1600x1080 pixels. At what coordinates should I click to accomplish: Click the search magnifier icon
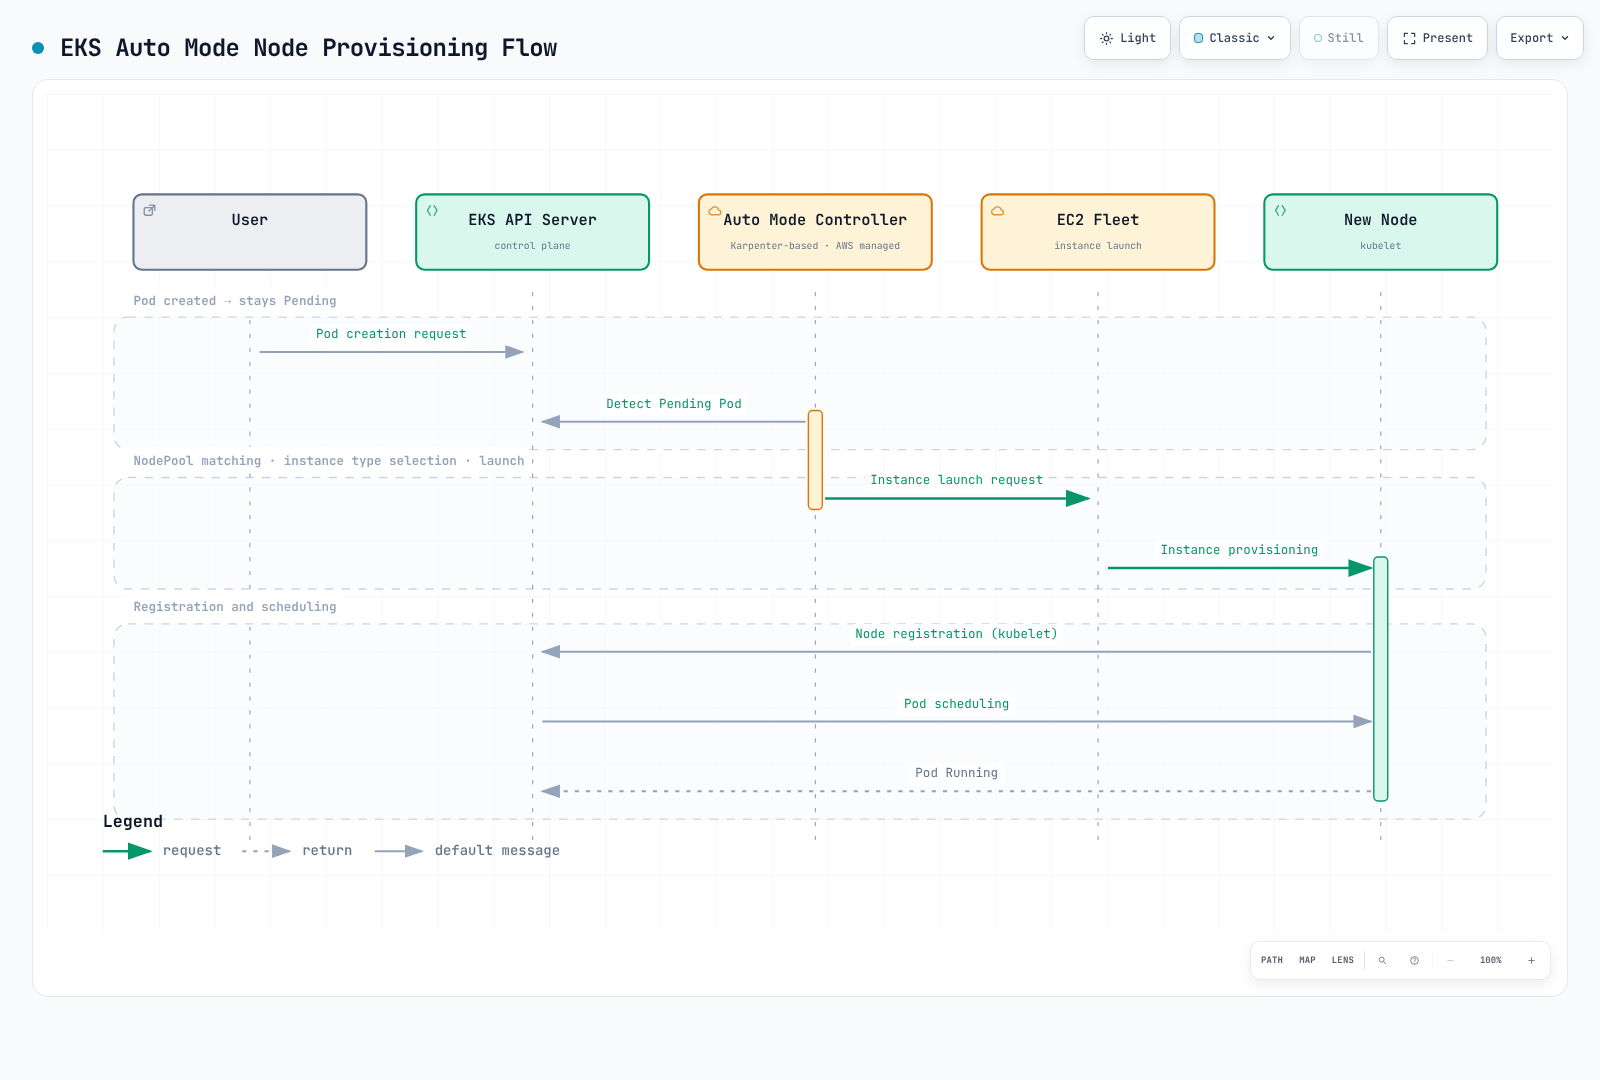[1382, 960]
